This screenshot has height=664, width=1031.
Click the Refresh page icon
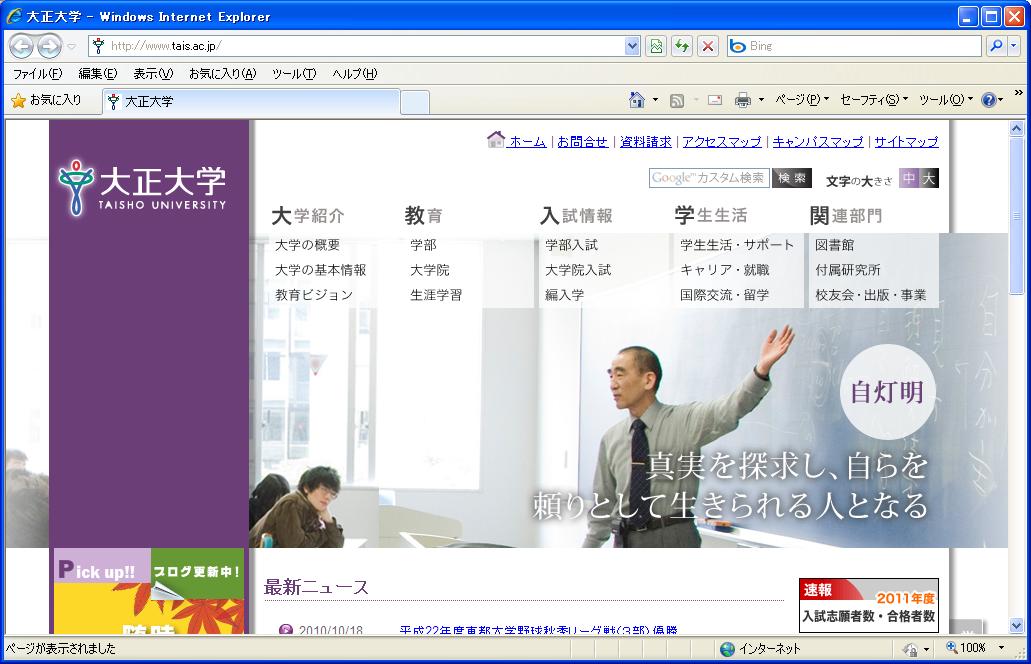[x=682, y=46]
